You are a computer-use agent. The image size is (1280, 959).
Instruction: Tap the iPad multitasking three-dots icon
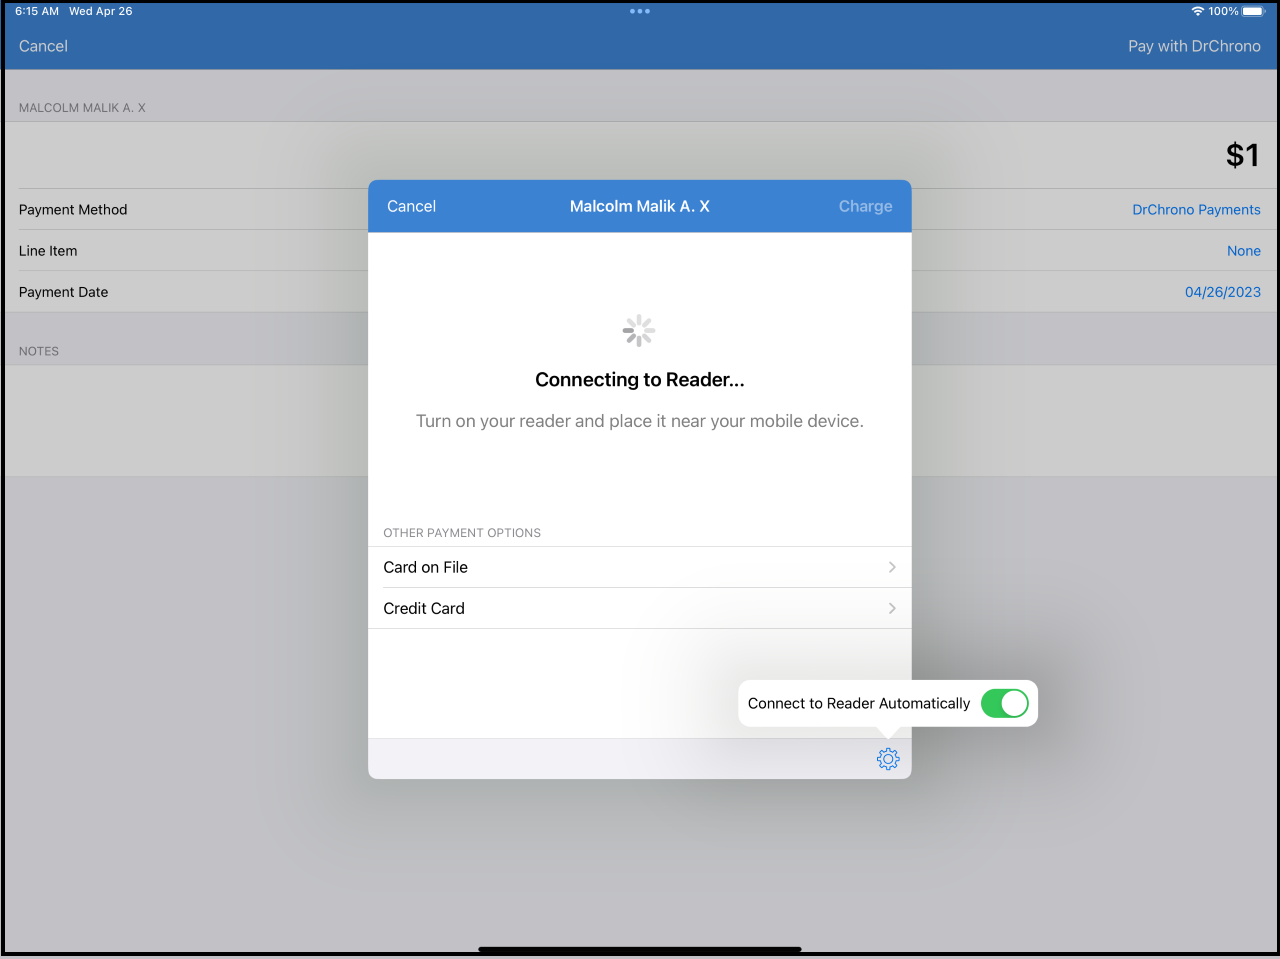640,11
